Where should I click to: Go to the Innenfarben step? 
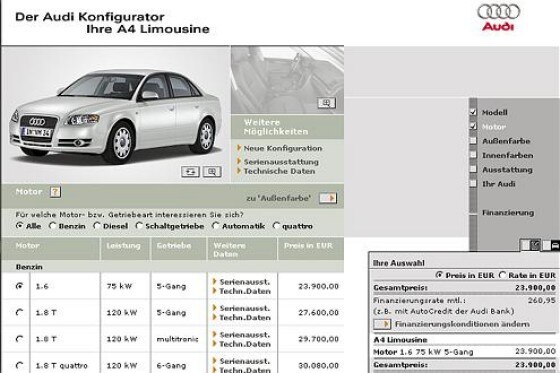coord(508,155)
